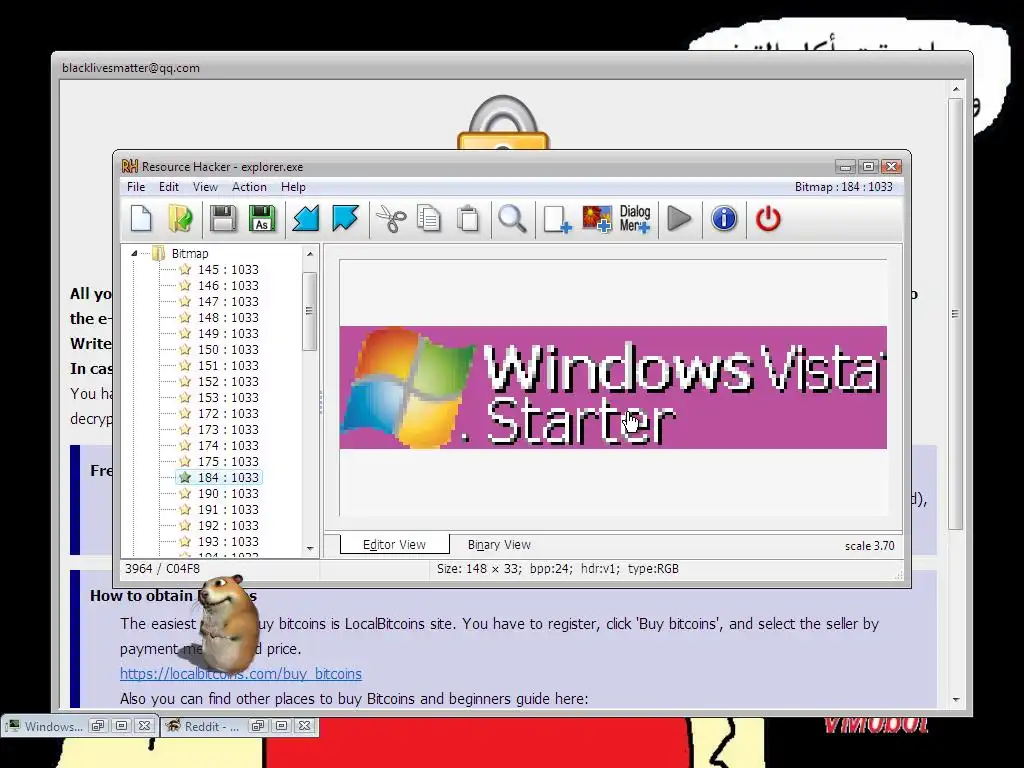Screen dimensions: 1024x768
Task: Click the Bitmap folder icon in tree
Action: tap(159, 253)
